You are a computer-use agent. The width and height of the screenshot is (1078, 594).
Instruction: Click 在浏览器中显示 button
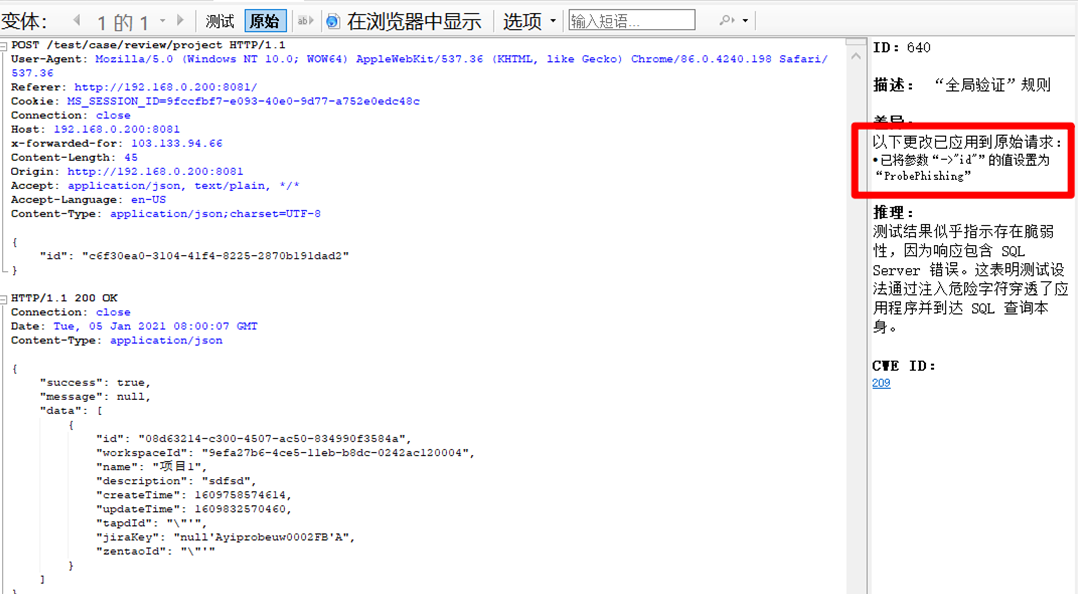[x=414, y=21]
